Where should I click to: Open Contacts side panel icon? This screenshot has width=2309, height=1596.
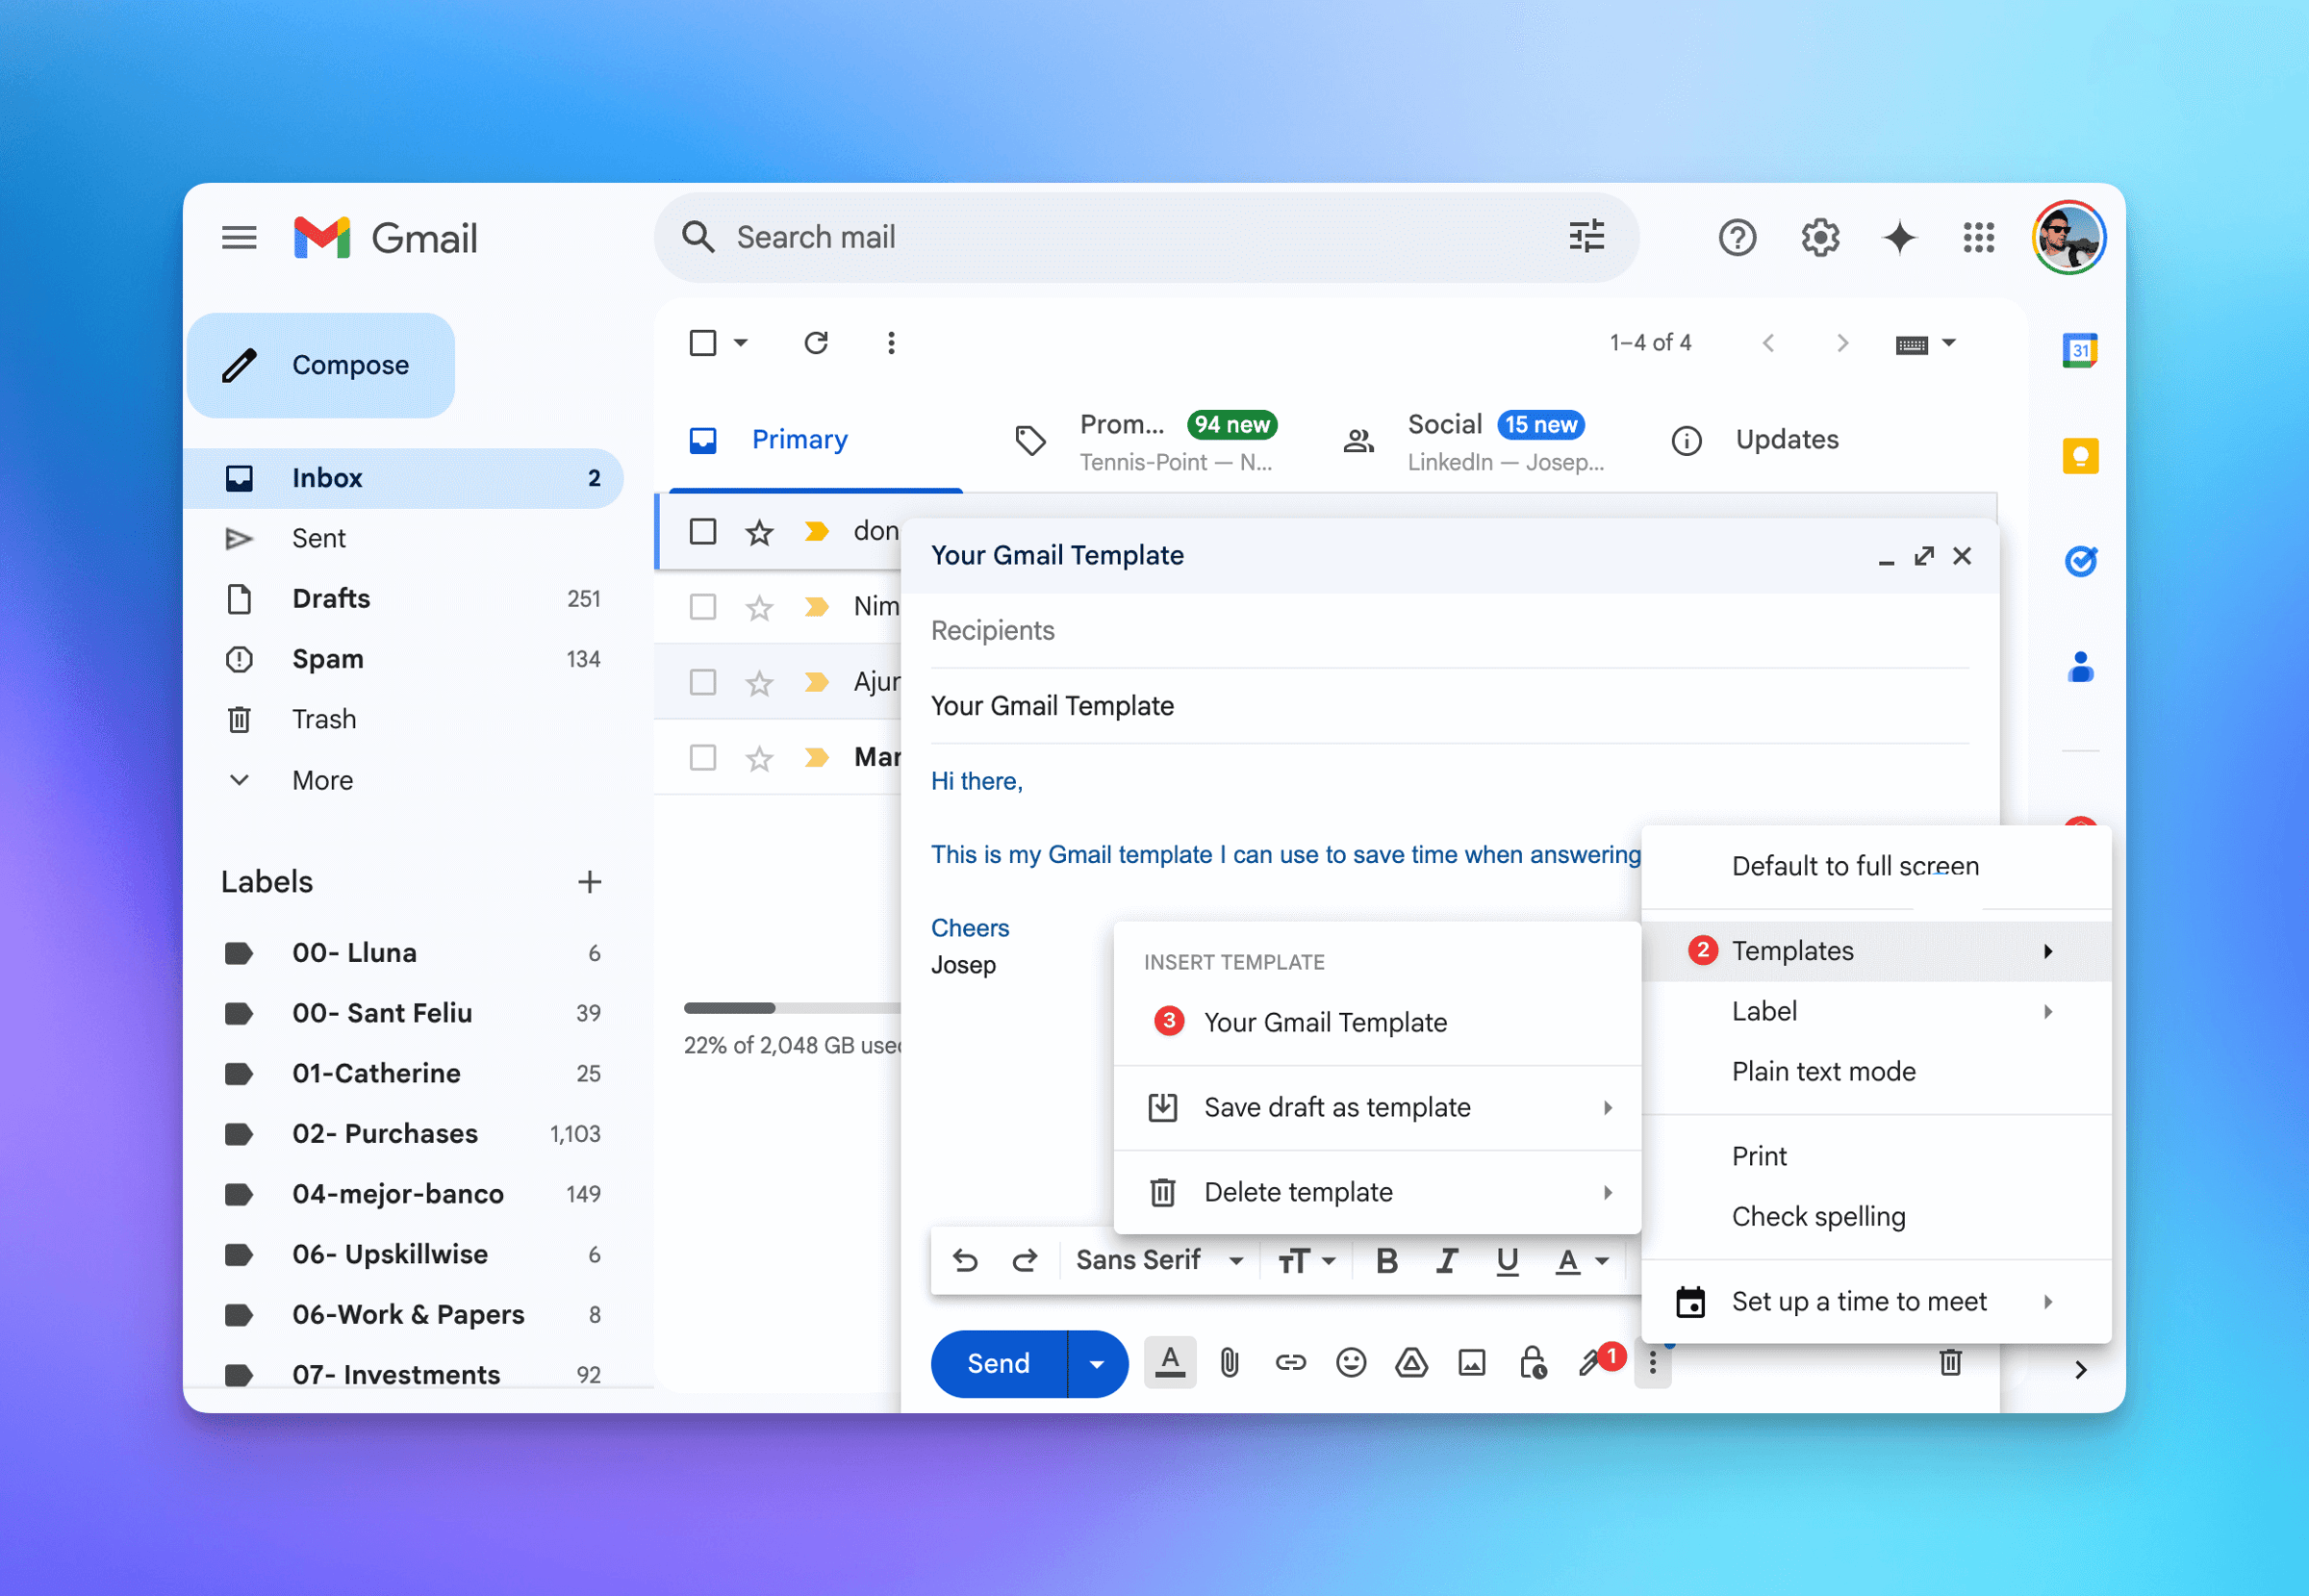tap(2080, 667)
